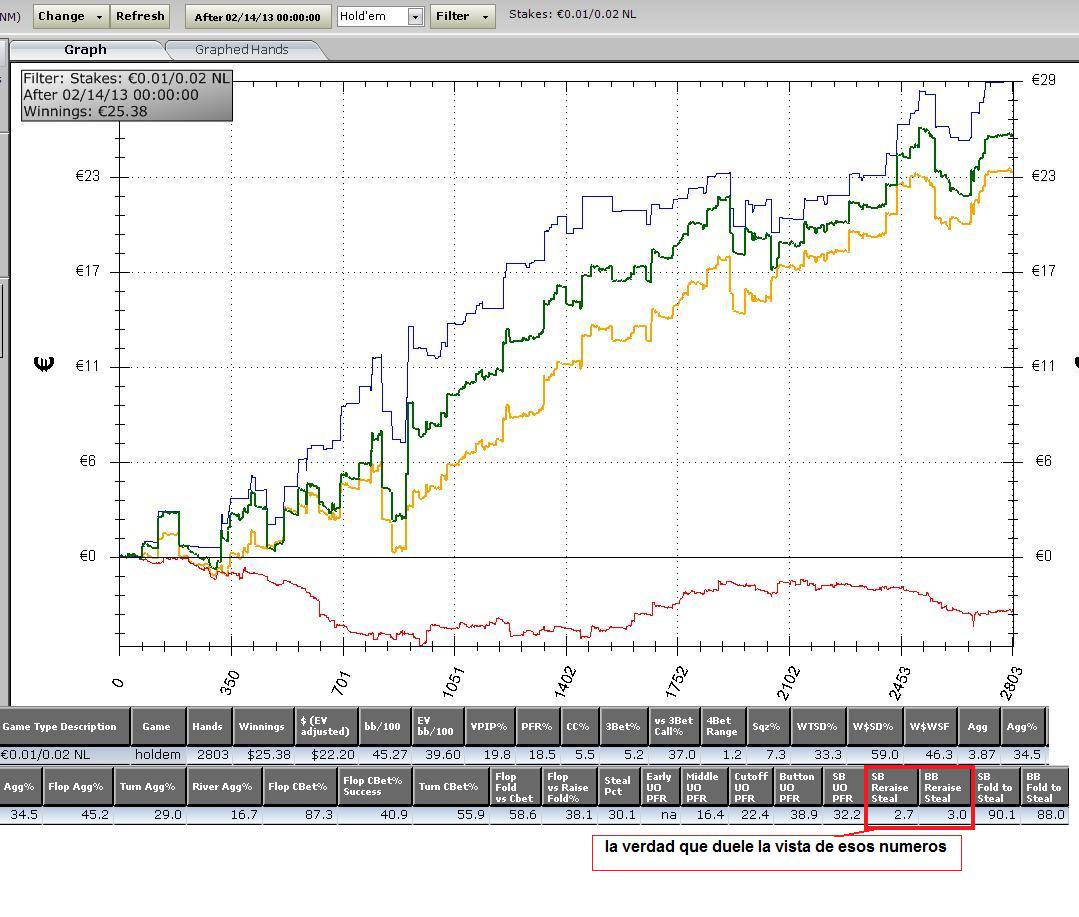Screen dimensions: 1079x917
Task: Click the 3.0 BB Reraise Steal value
Action: pyautogui.click(x=957, y=814)
